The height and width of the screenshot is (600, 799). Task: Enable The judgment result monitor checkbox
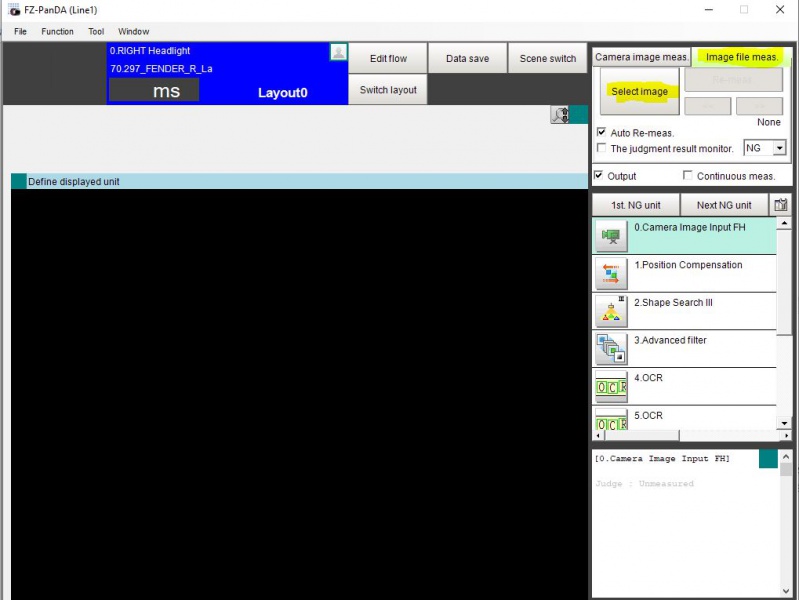pos(602,148)
